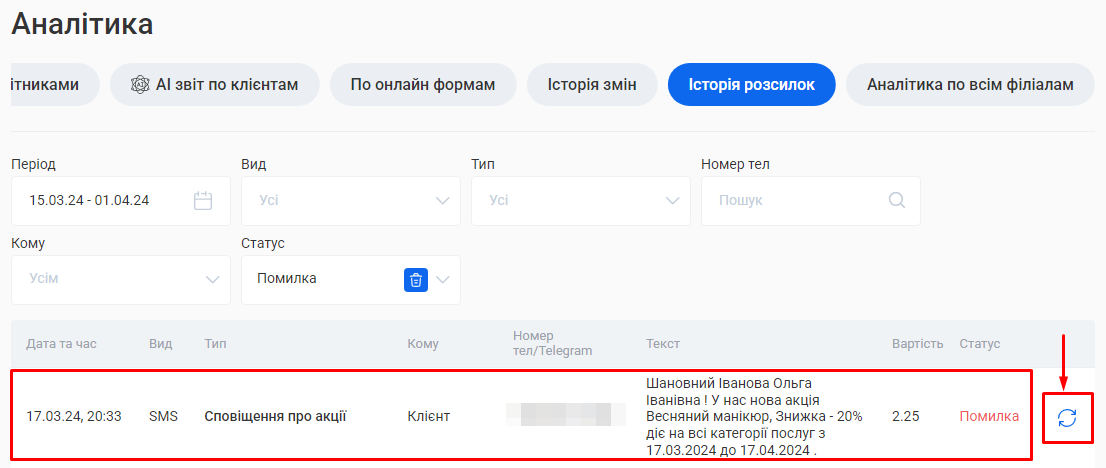Click the Період date range field
Image resolution: width=1106 pixels, height=468 pixels.
coord(121,200)
